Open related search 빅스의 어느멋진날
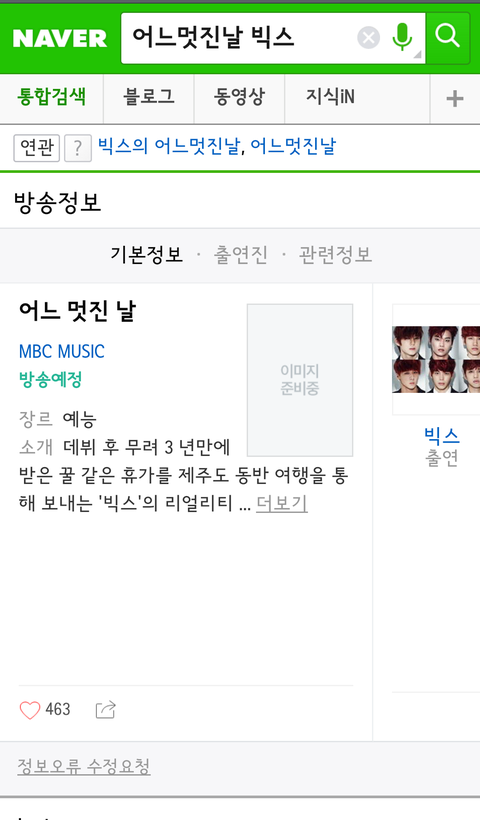The height and width of the screenshot is (820, 480). [x=169, y=146]
